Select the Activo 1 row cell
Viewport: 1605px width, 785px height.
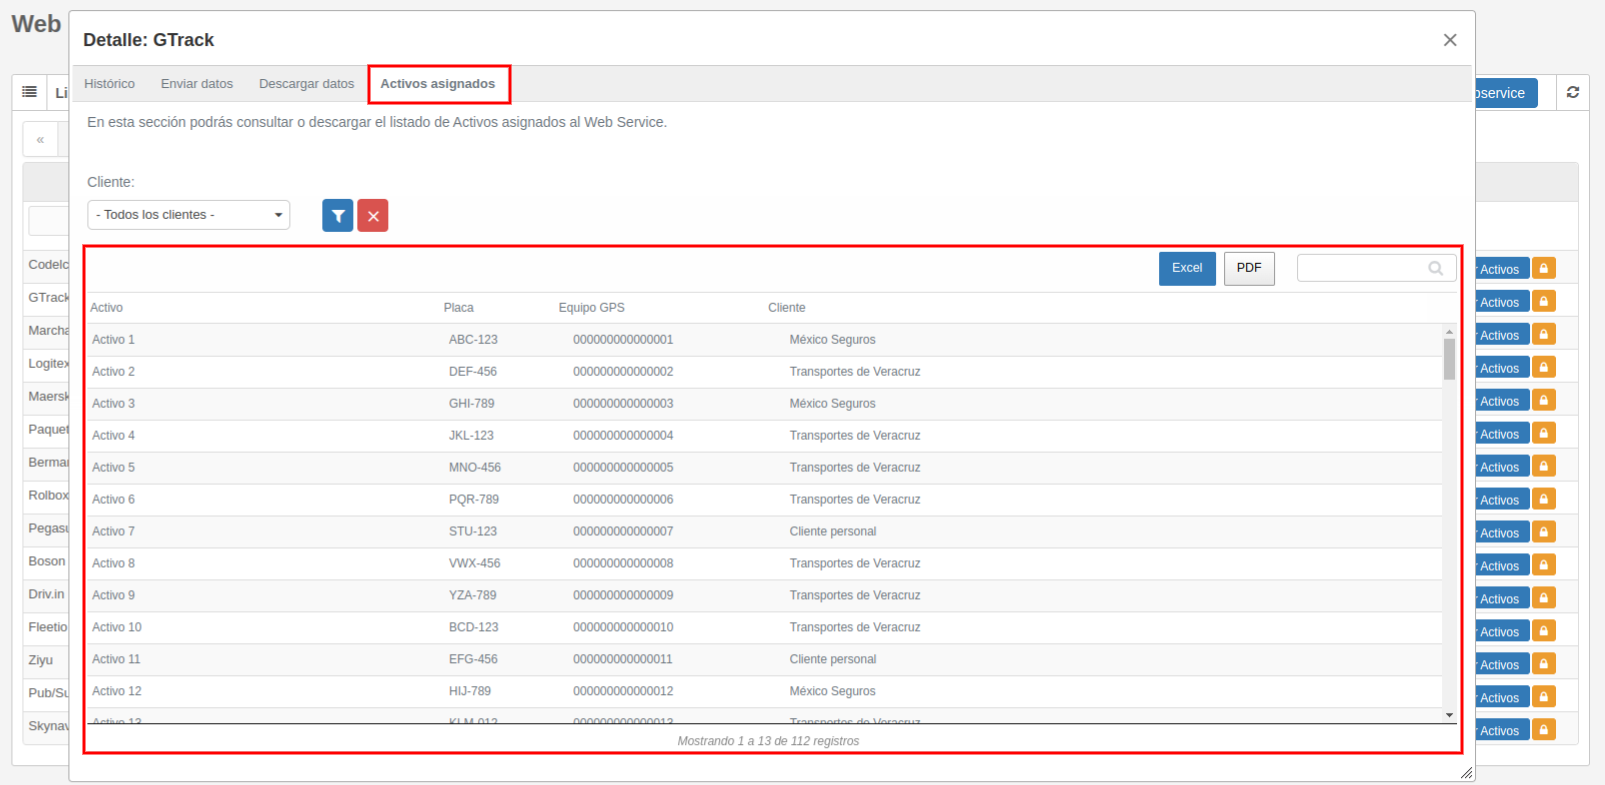pyautogui.click(x=113, y=340)
